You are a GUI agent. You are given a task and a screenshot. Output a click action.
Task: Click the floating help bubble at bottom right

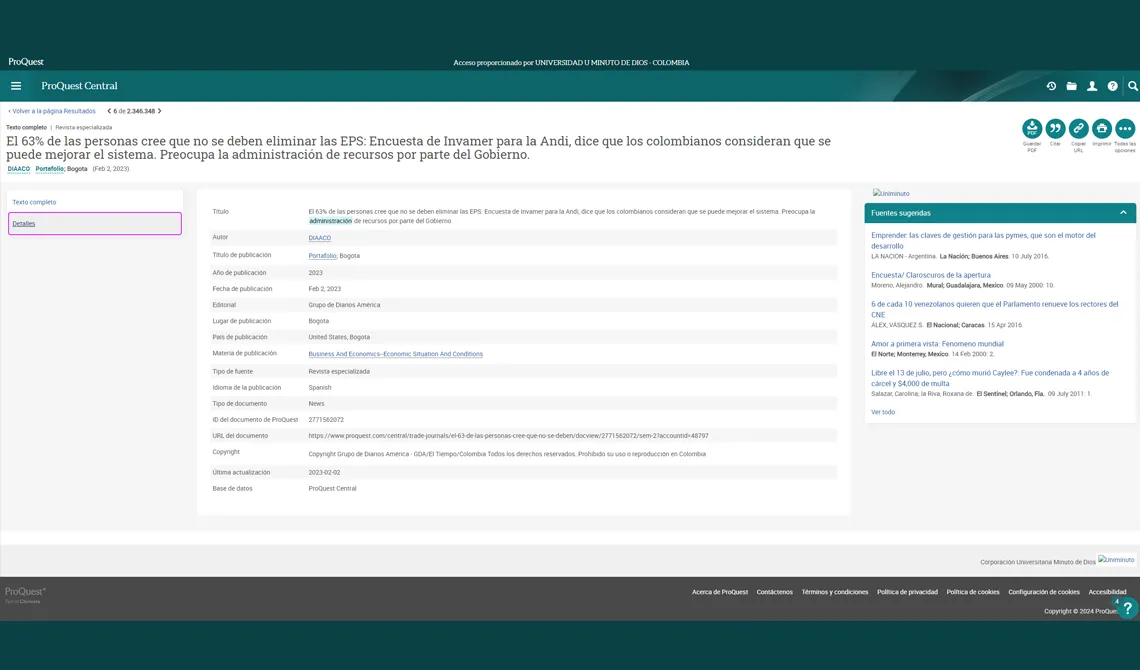(1127, 608)
